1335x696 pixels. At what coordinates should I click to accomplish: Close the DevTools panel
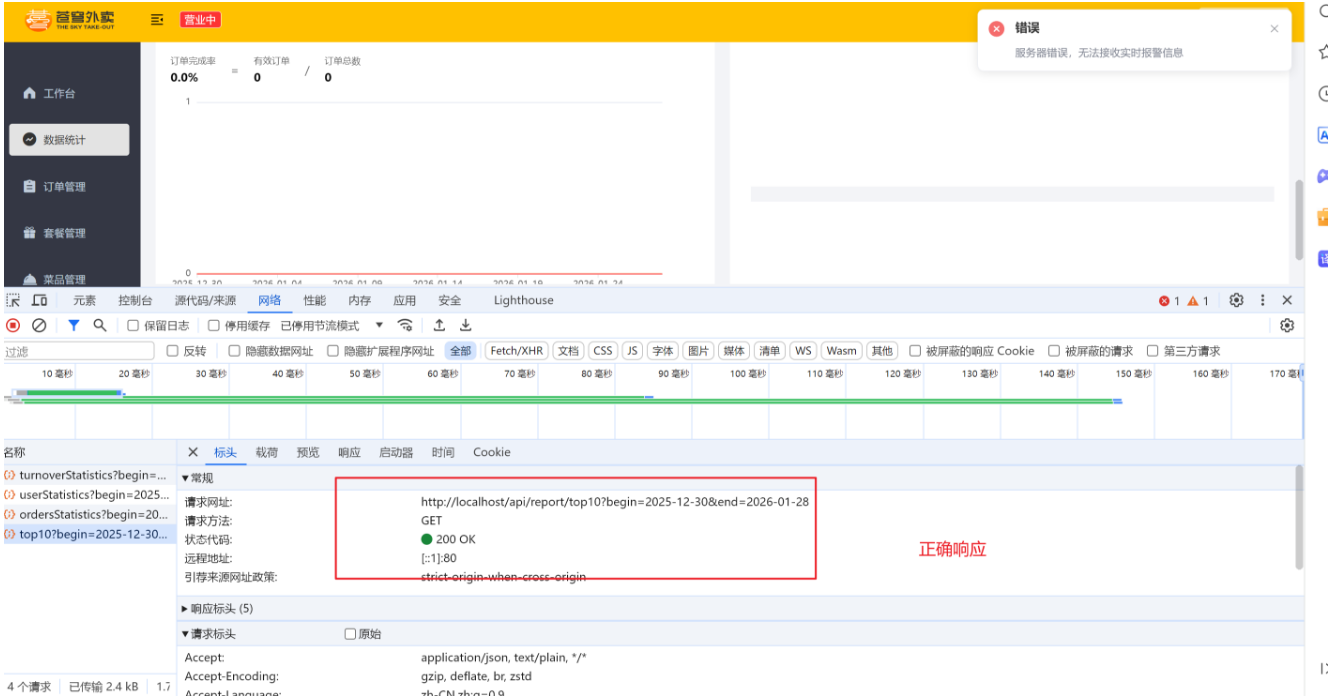(1287, 300)
